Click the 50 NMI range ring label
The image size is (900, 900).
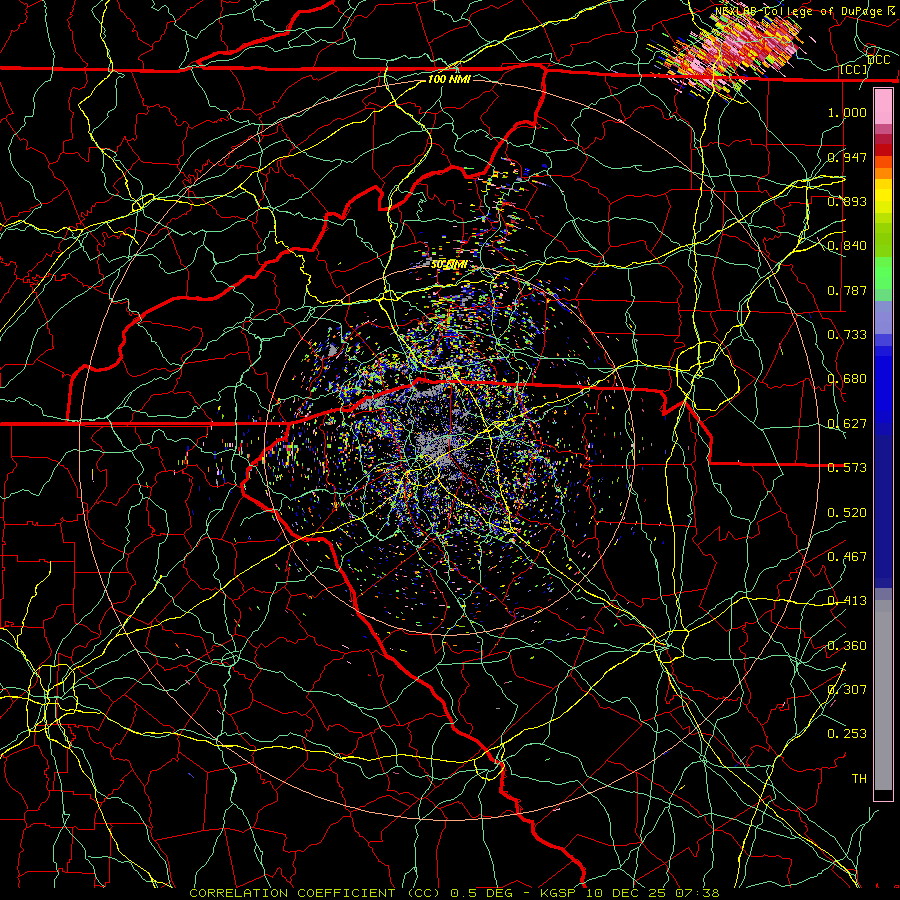pyautogui.click(x=449, y=265)
